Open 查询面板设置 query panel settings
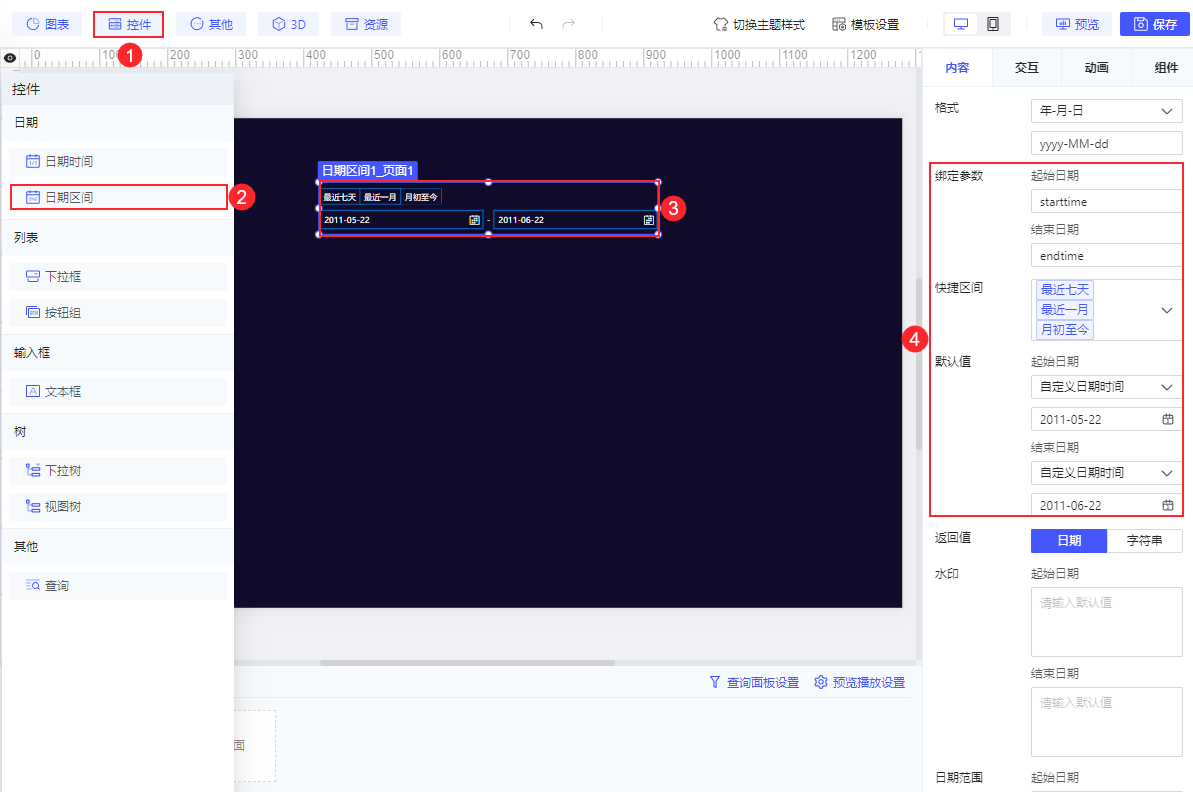 [755, 682]
